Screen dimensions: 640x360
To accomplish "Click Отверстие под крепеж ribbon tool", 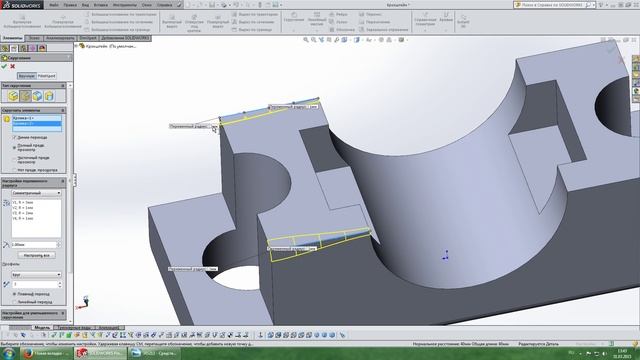I will 194,22.
